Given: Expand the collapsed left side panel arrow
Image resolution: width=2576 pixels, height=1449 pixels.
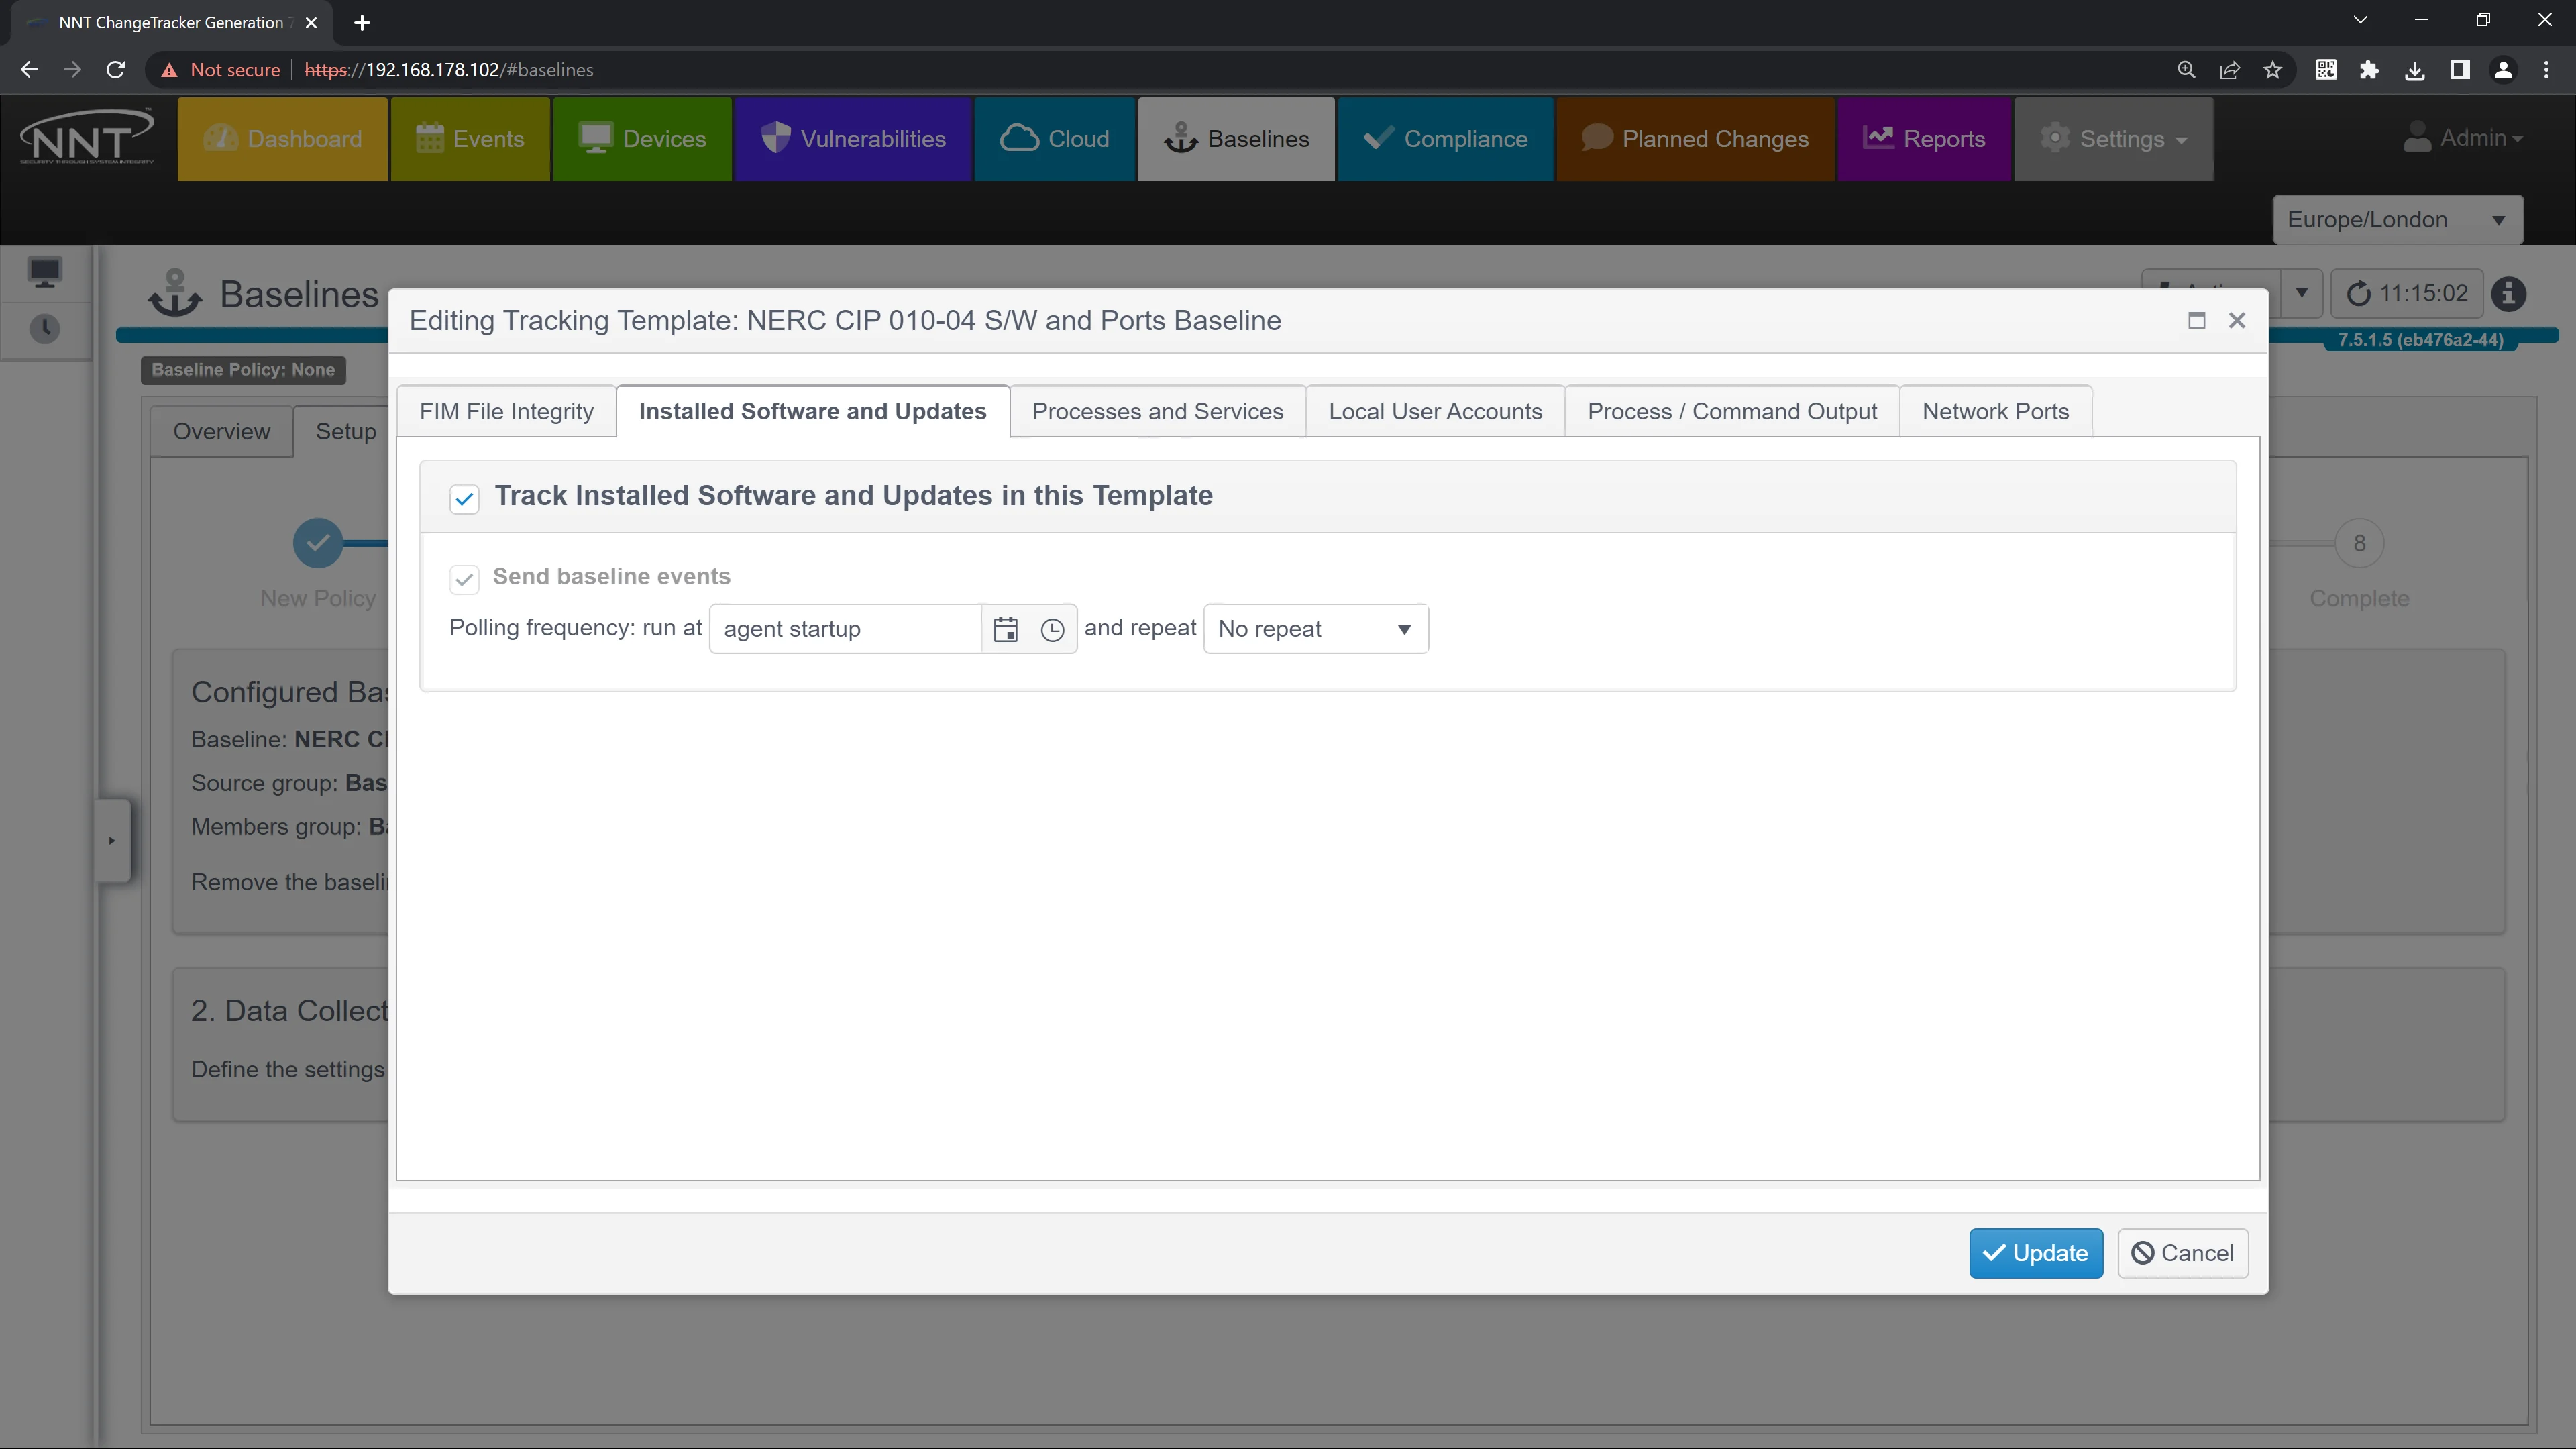Looking at the screenshot, I should coord(112,840).
